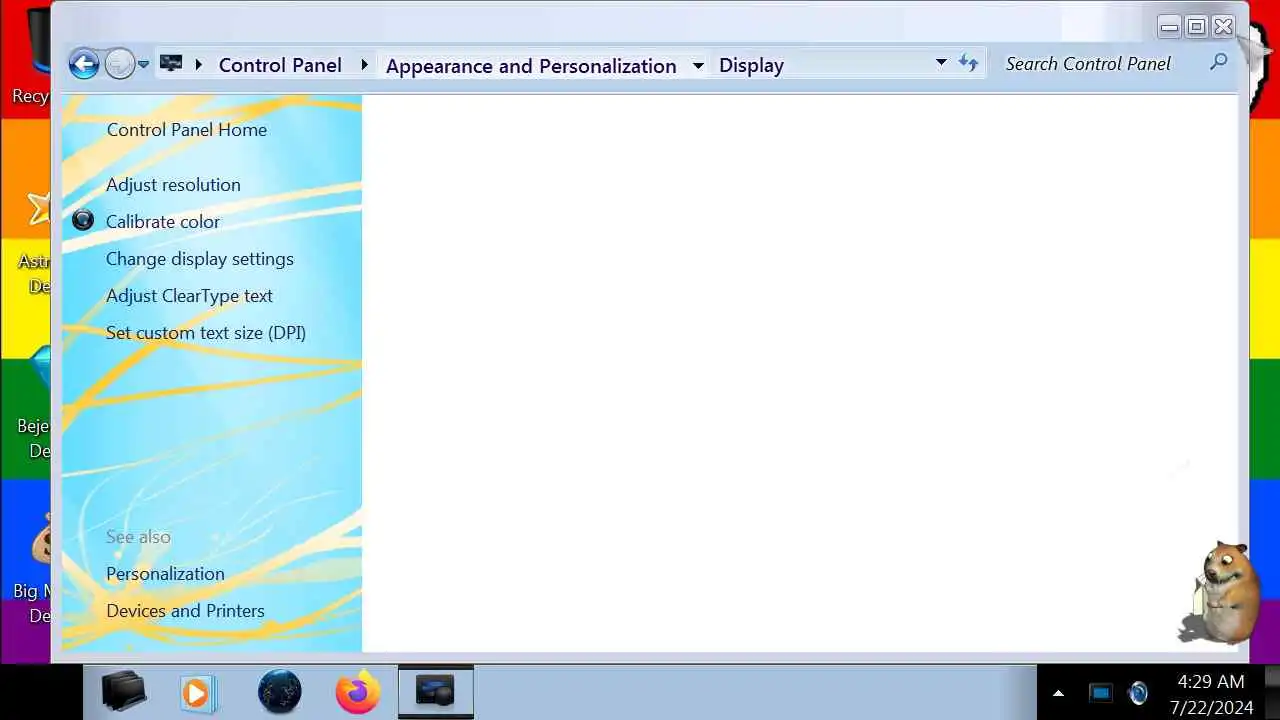1280x720 pixels.
Task: Show hidden tray icons arrow
Action: [1058, 693]
